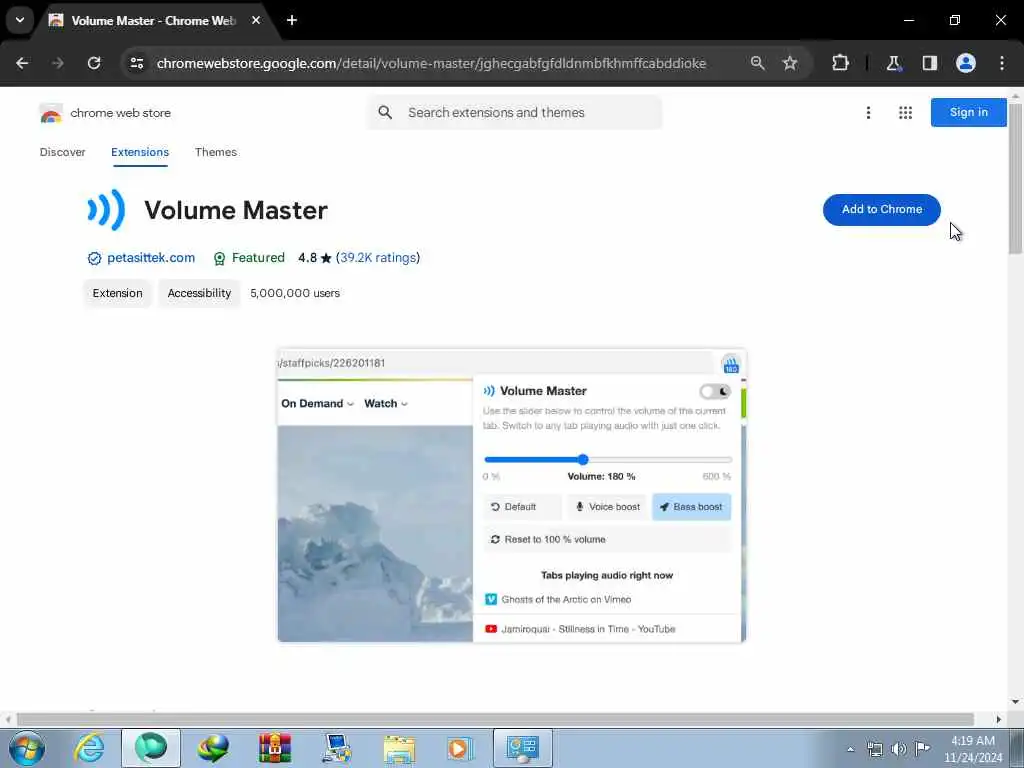Switch to the Extensions tab
The image size is (1024, 768).
tap(140, 152)
